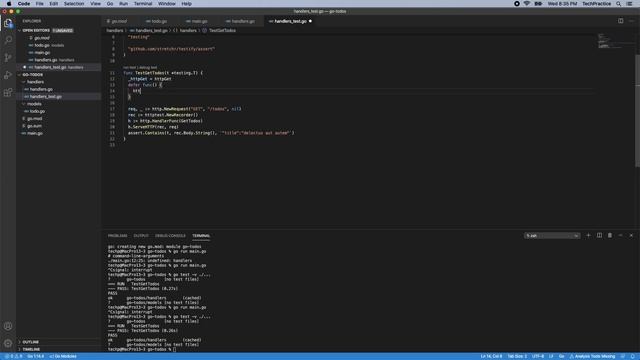This screenshot has width=640, height=360.
Task: Create a new terminal with the plus icon
Action: point(588,236)
